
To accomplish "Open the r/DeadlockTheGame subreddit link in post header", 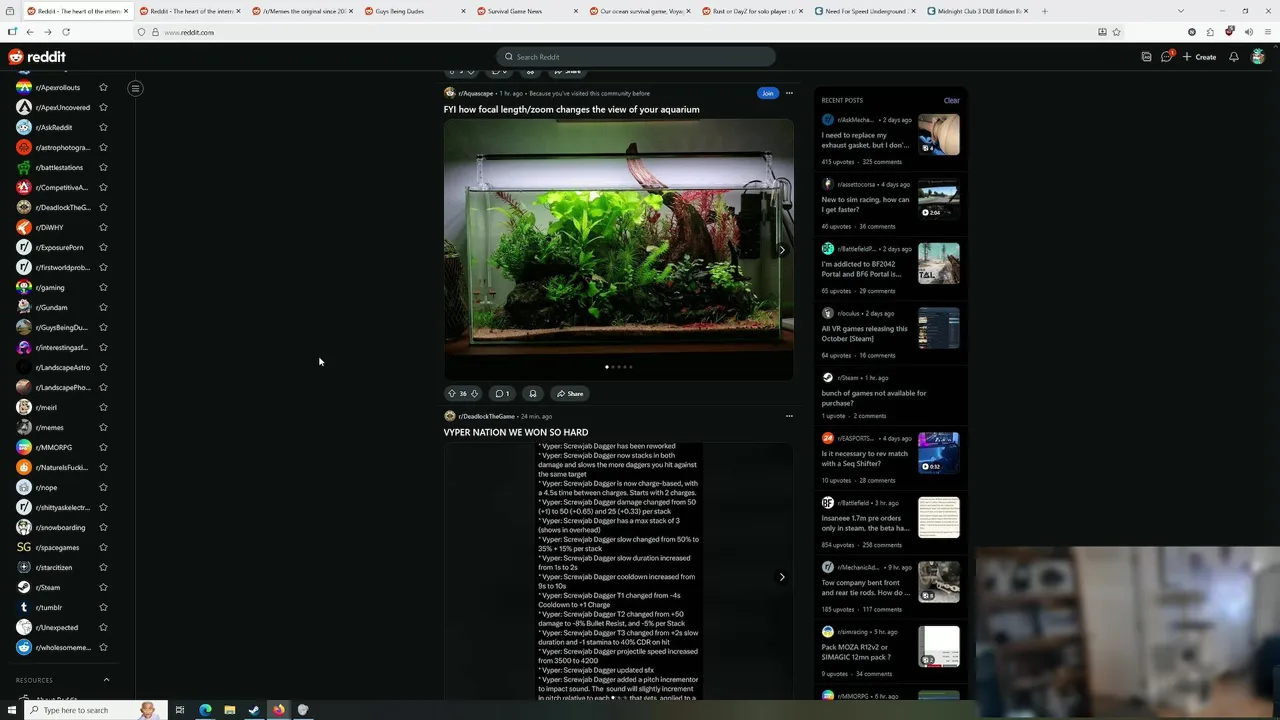I will [487, 416].
